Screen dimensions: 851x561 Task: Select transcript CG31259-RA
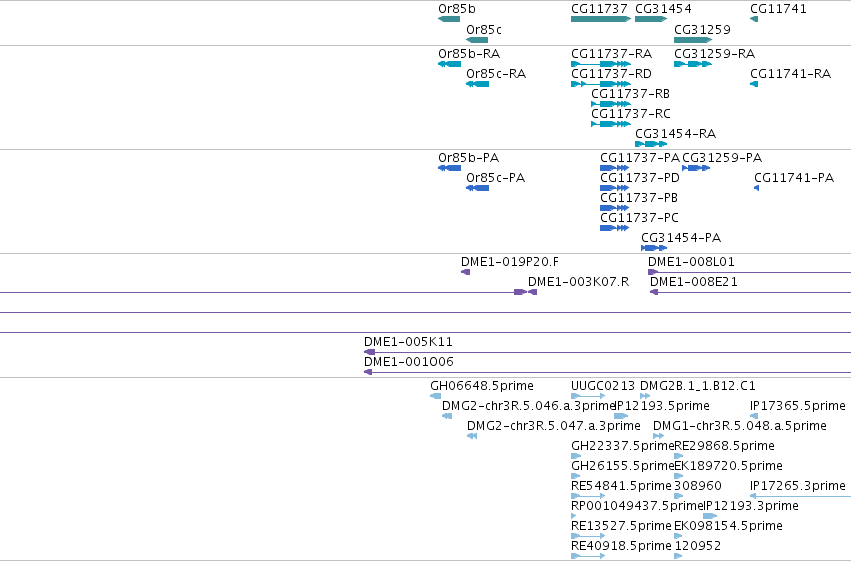(714, 54)
